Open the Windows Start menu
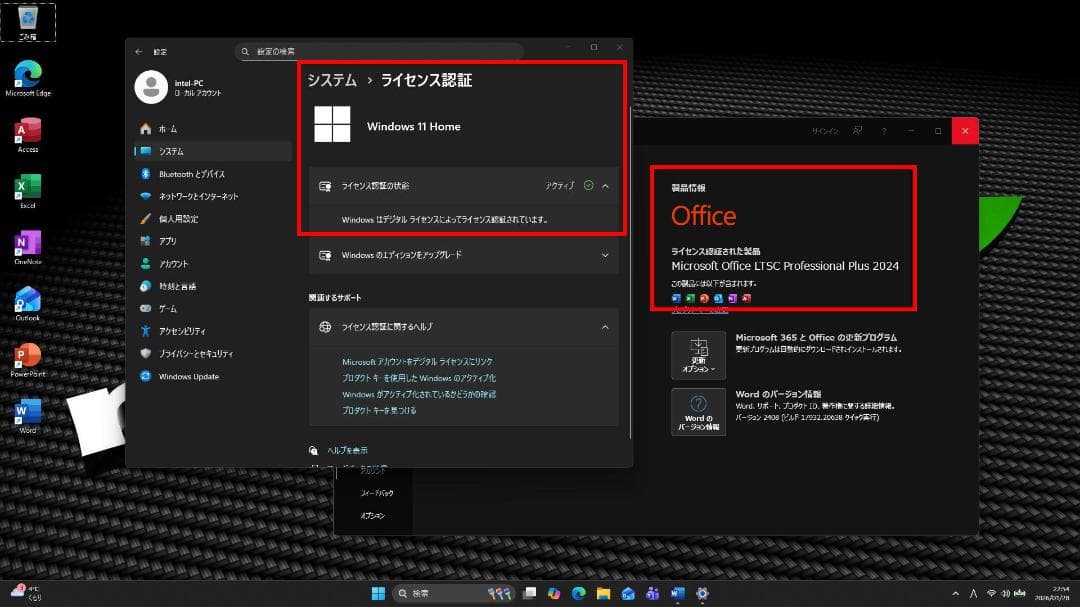The width and height of the screenshot is (1080, 607). (378, 592)
